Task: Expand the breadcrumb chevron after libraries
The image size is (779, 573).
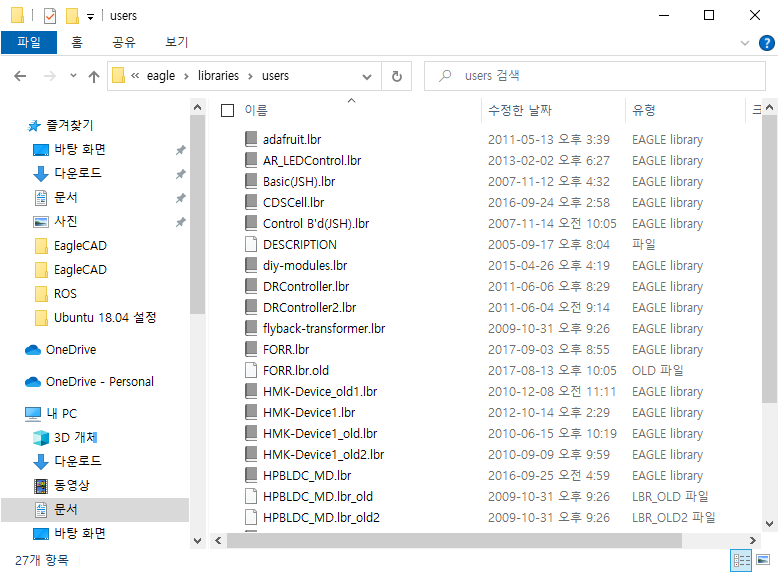Action: 250,77
